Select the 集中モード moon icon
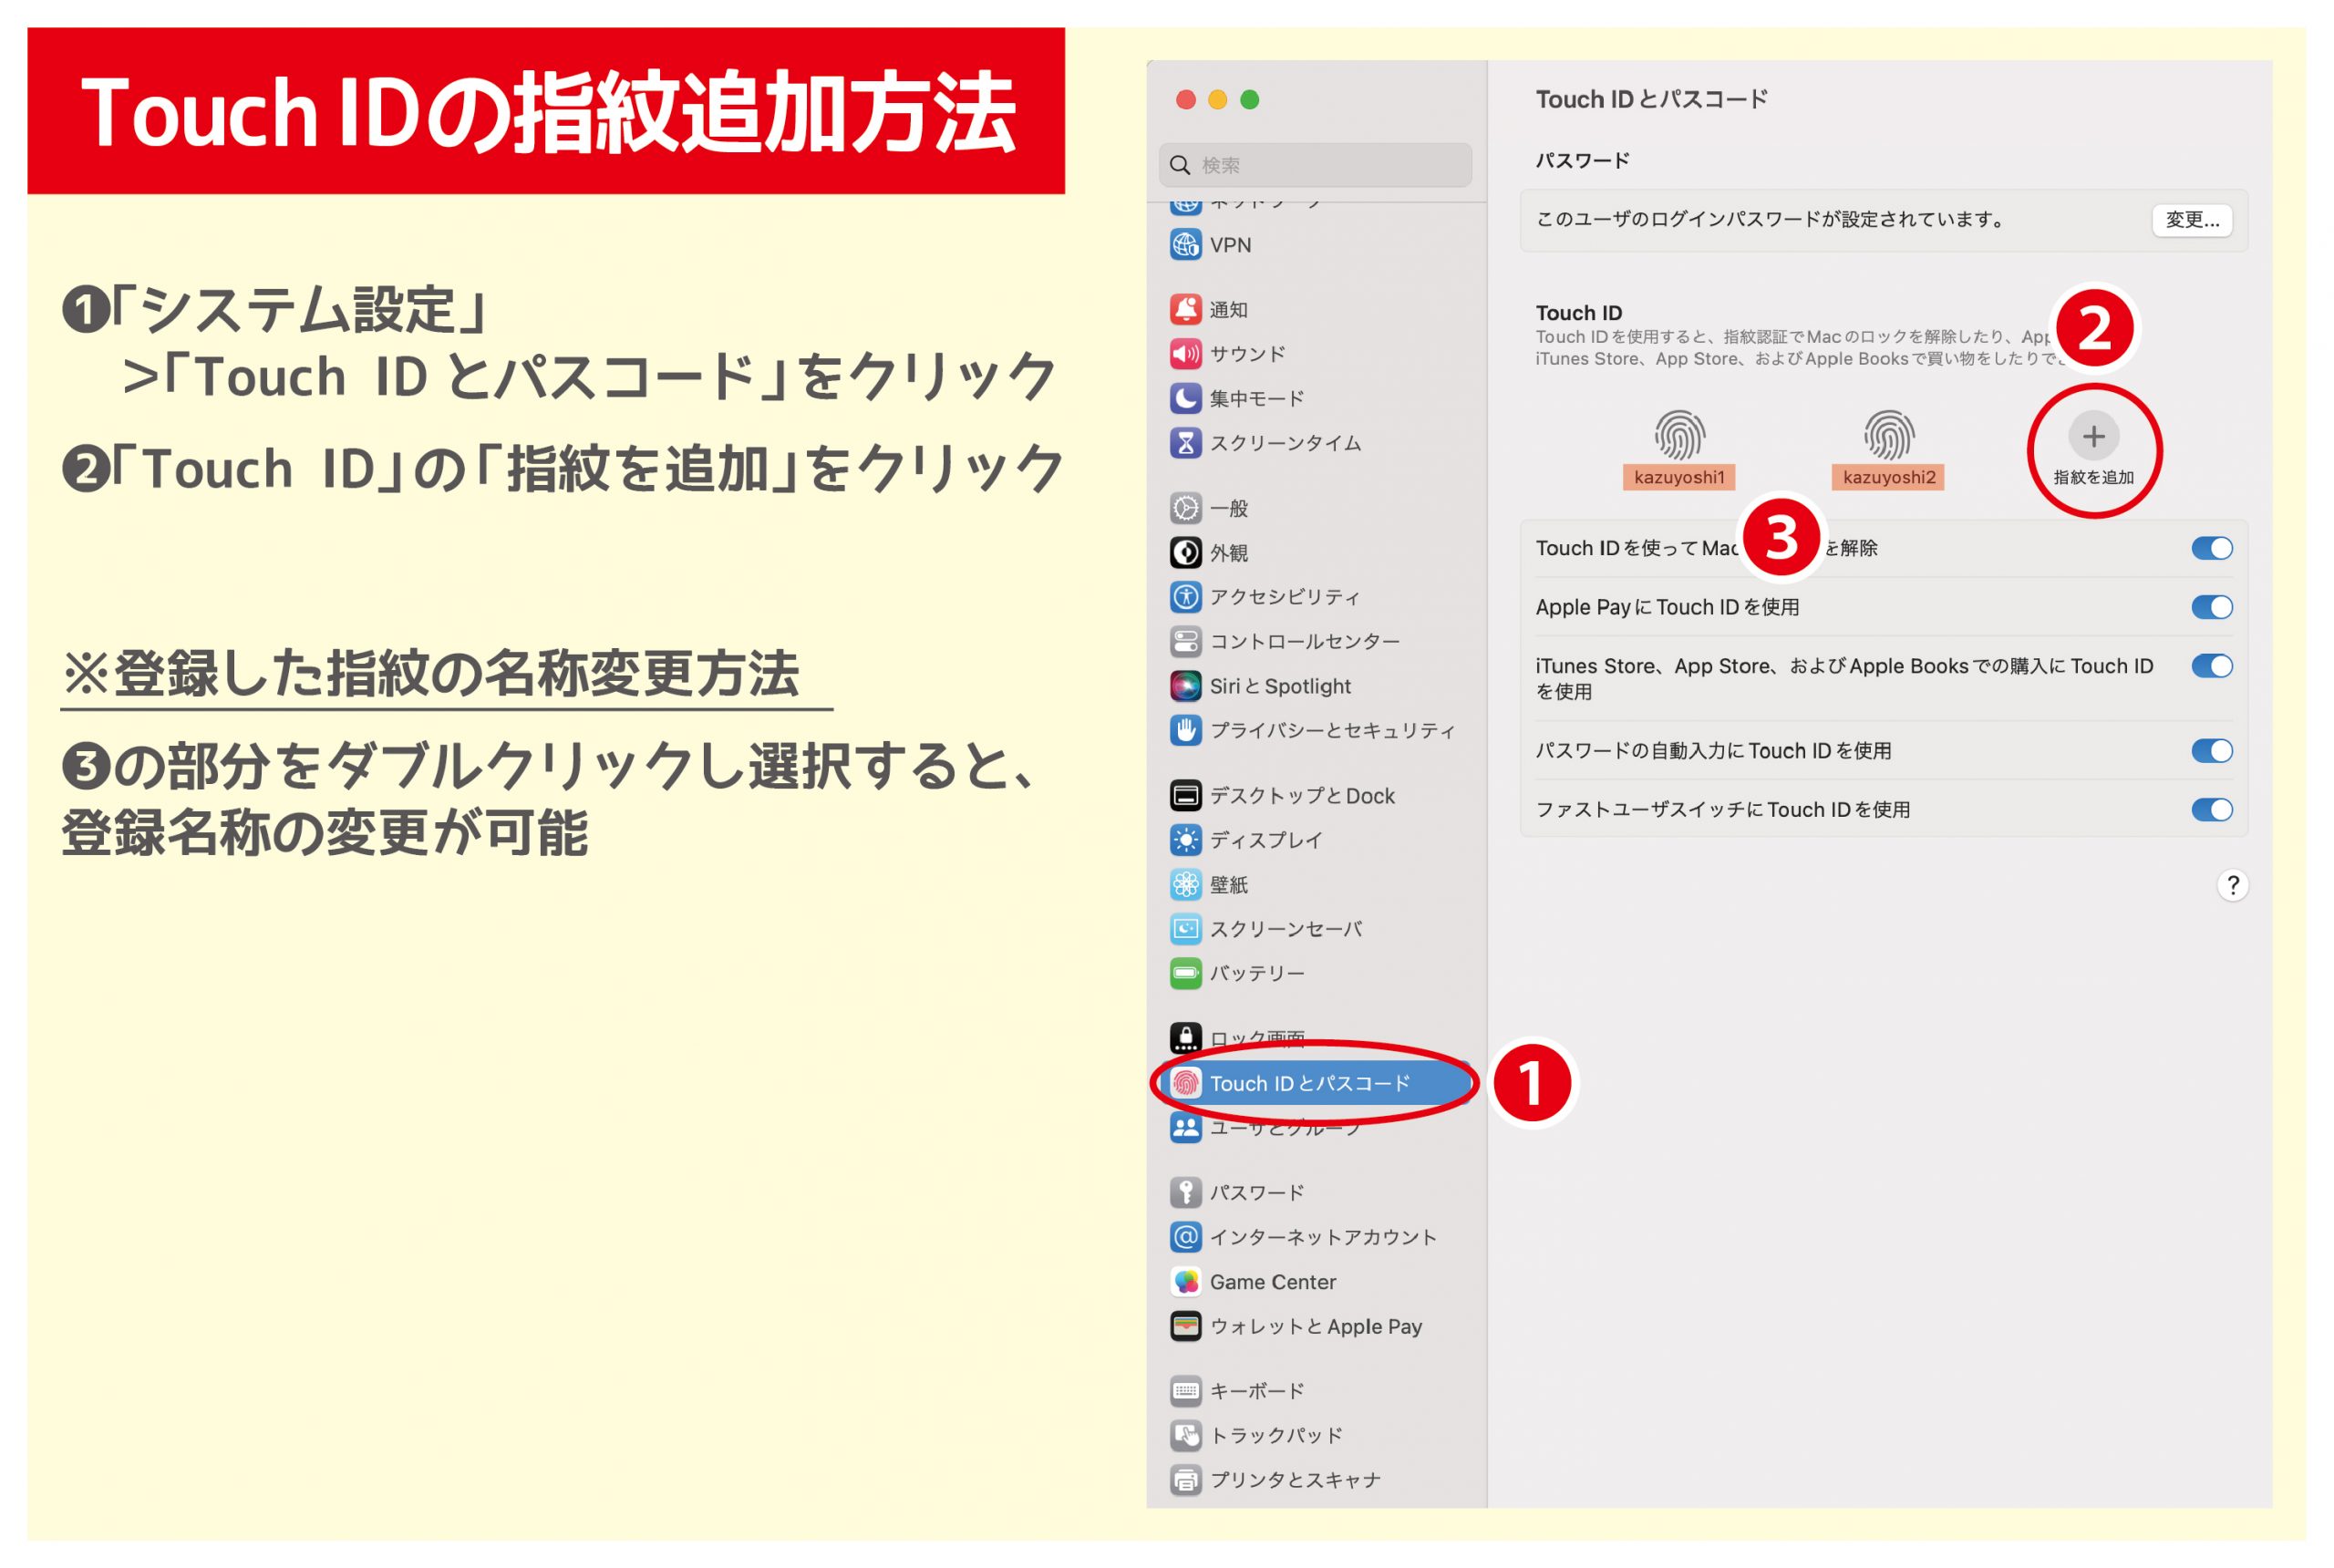The width and height of the screenshot is (2334, 1568). 1186,399
